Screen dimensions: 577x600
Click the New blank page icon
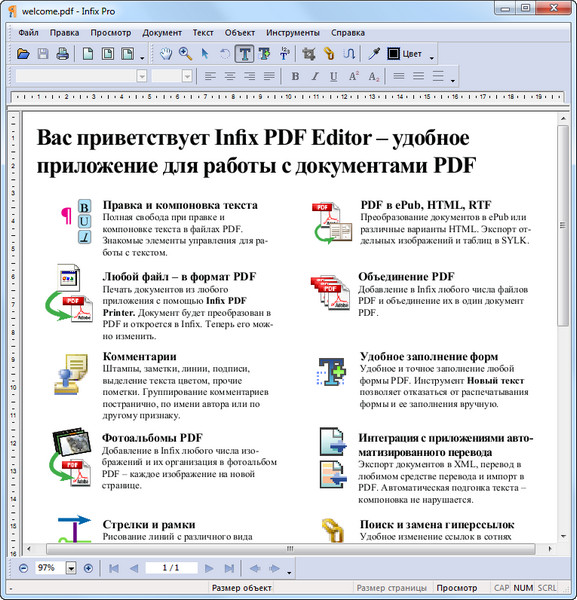click(88, 54)
